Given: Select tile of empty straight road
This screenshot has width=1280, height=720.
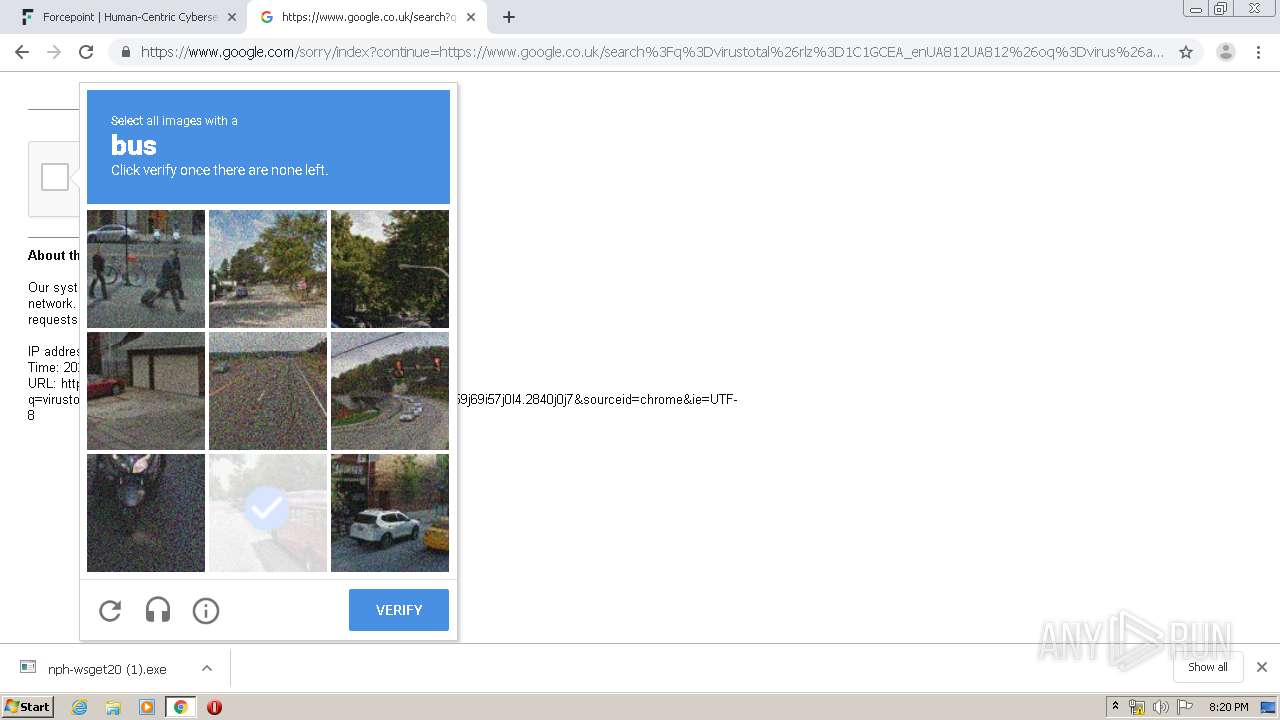Looking at the screenshot, I should pos(268,391).
